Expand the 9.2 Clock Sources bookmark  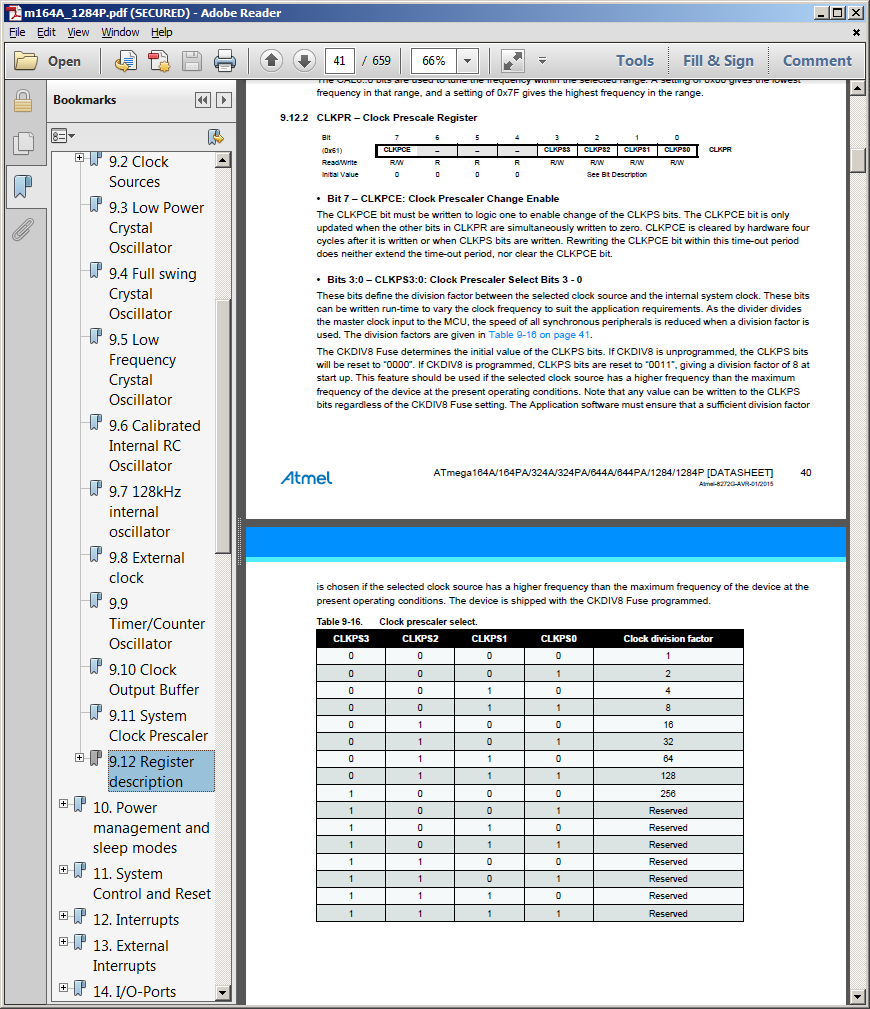(79, 158)
